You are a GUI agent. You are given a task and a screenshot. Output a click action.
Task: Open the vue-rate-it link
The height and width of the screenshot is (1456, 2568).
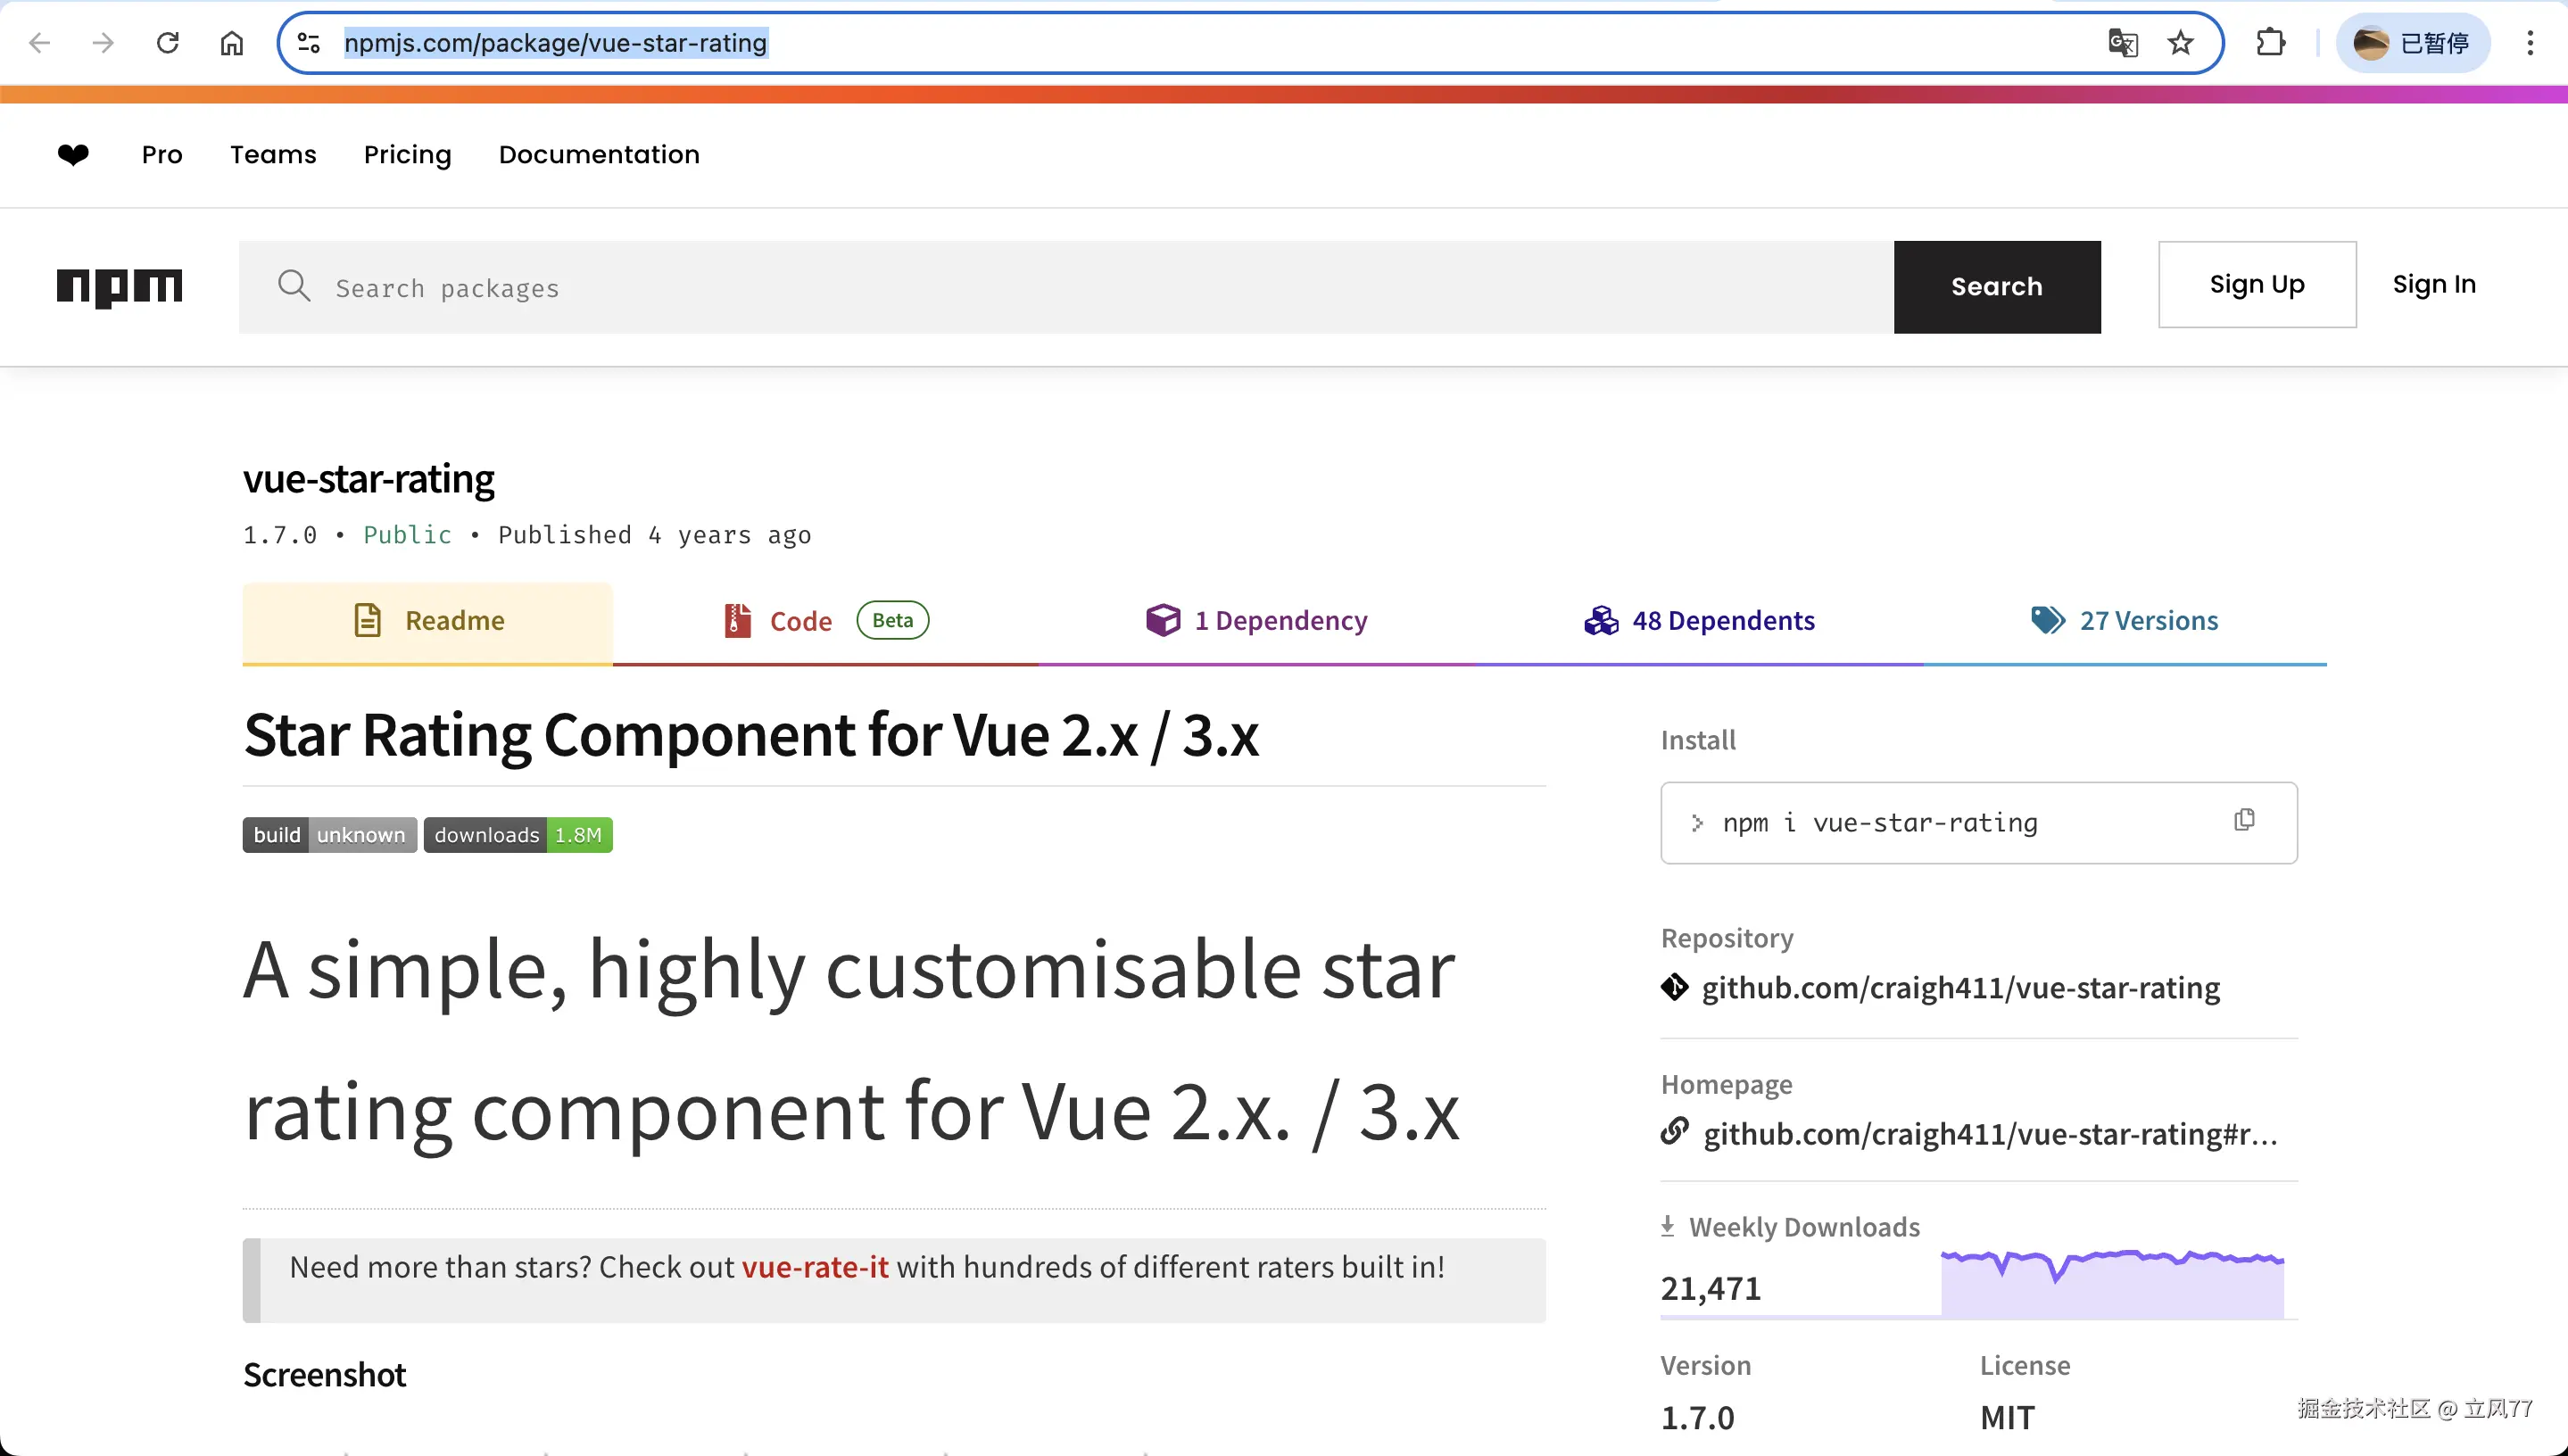815,1267
